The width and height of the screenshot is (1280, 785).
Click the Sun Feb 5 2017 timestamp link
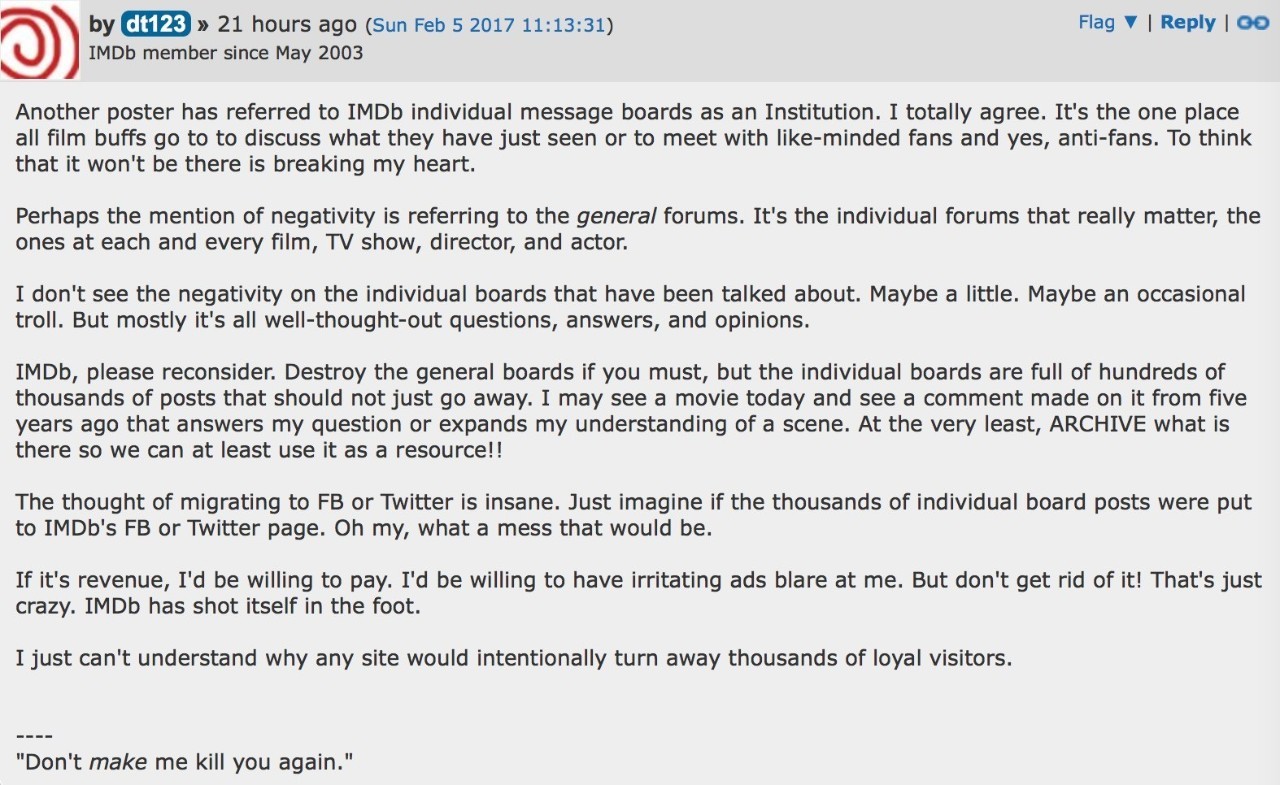(489, 25)
